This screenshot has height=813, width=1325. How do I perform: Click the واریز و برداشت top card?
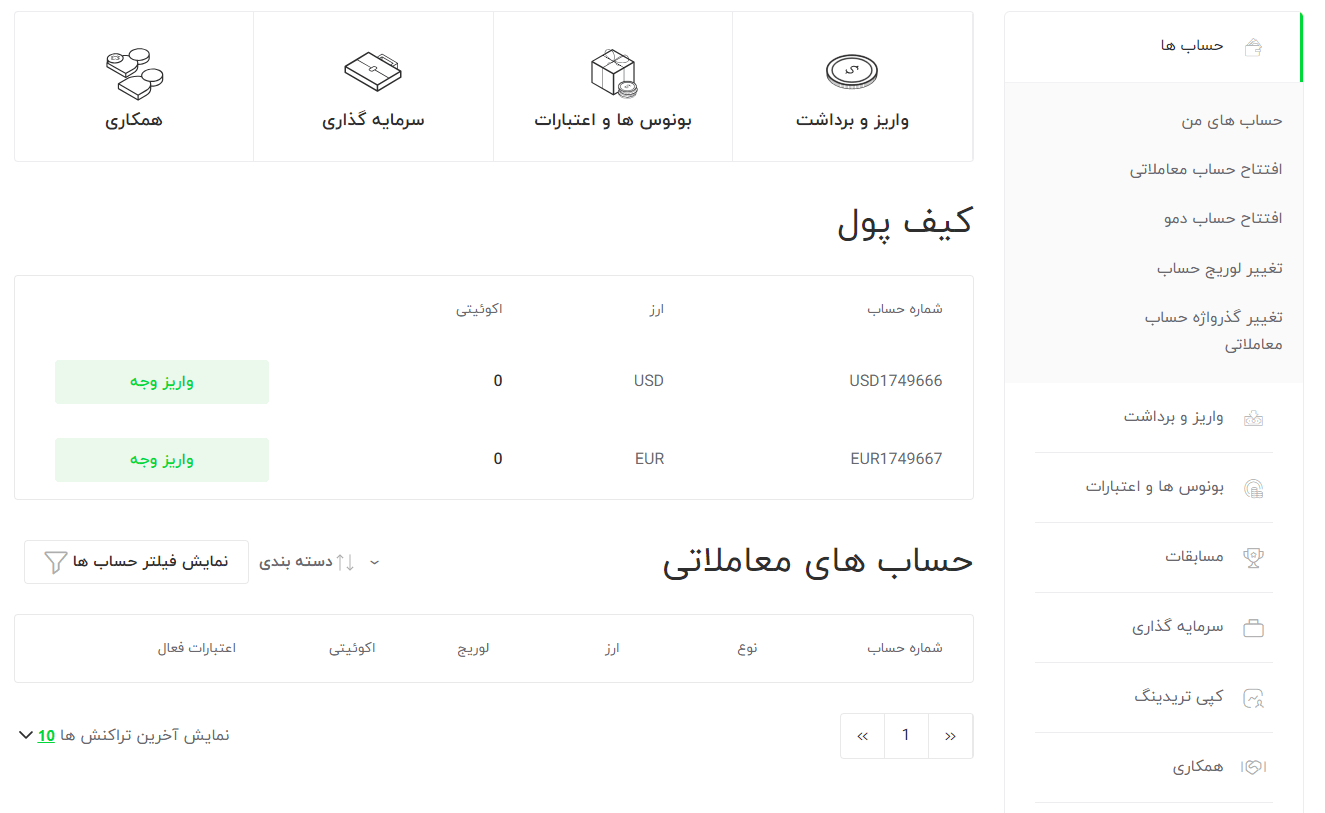(x=852, y=87)
